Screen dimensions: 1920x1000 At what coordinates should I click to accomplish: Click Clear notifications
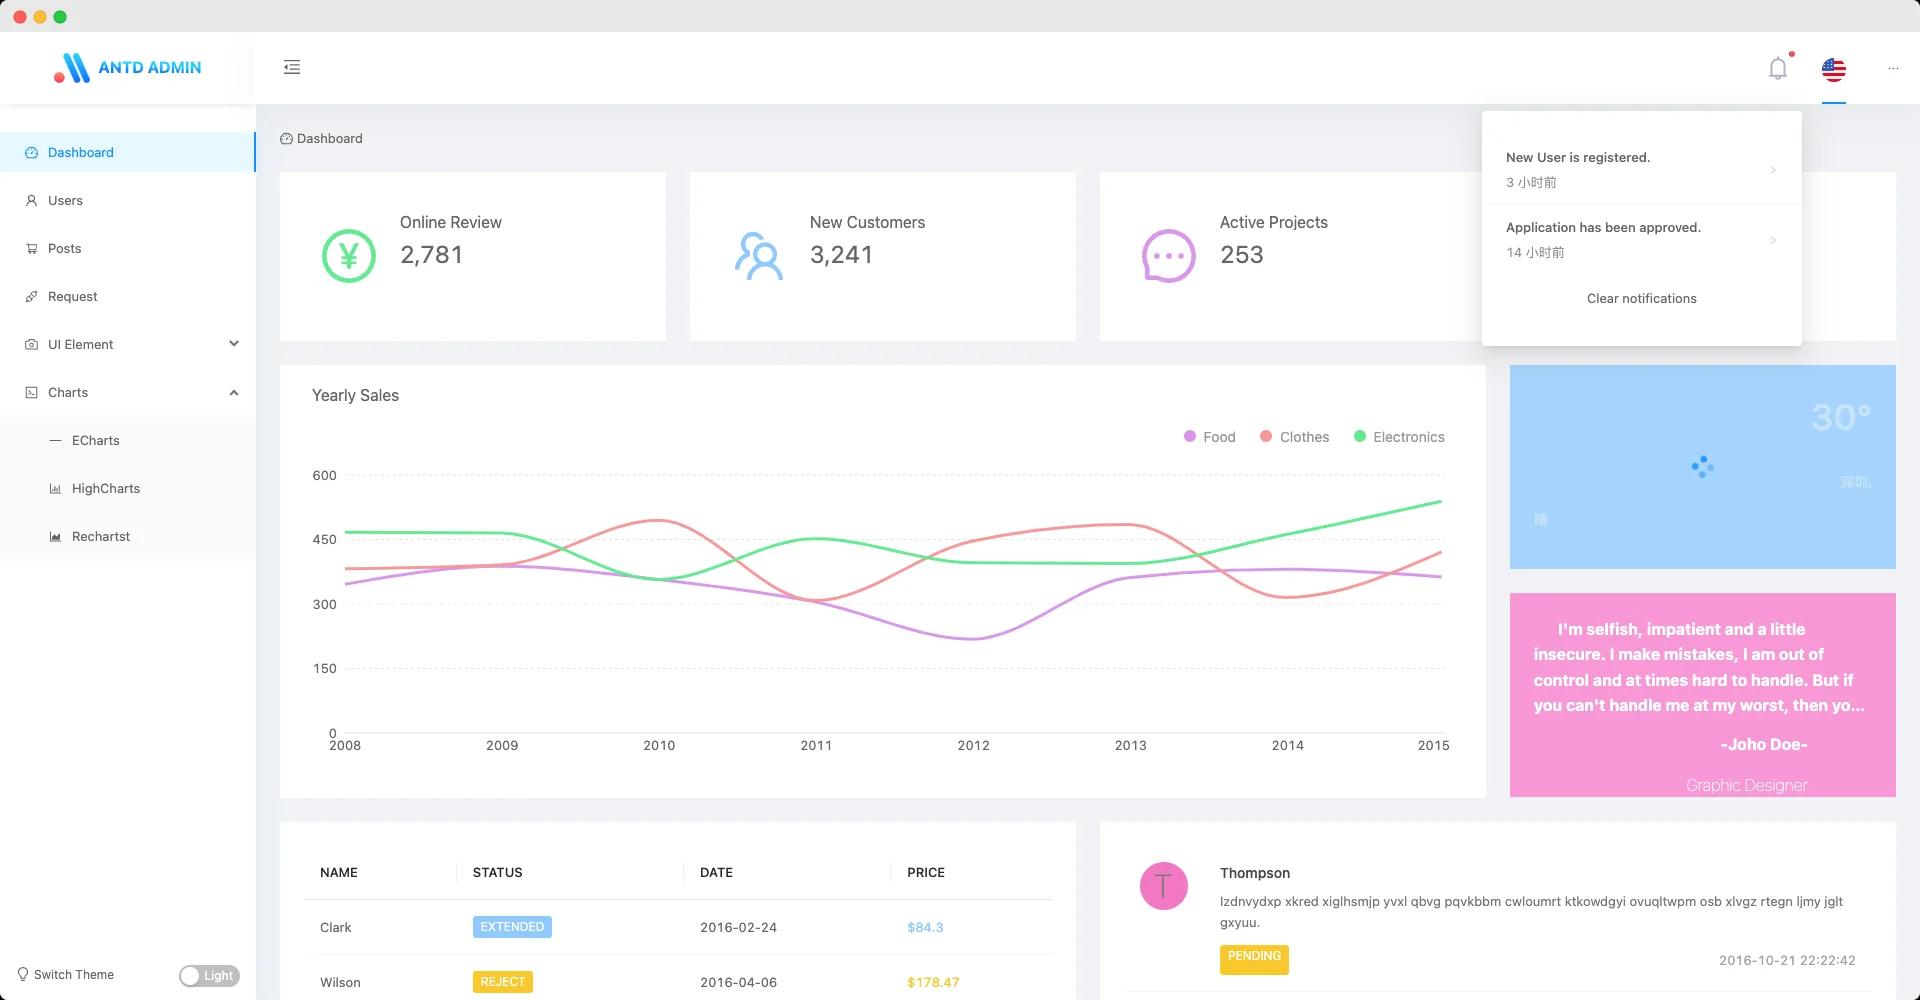pos(1641,298)
